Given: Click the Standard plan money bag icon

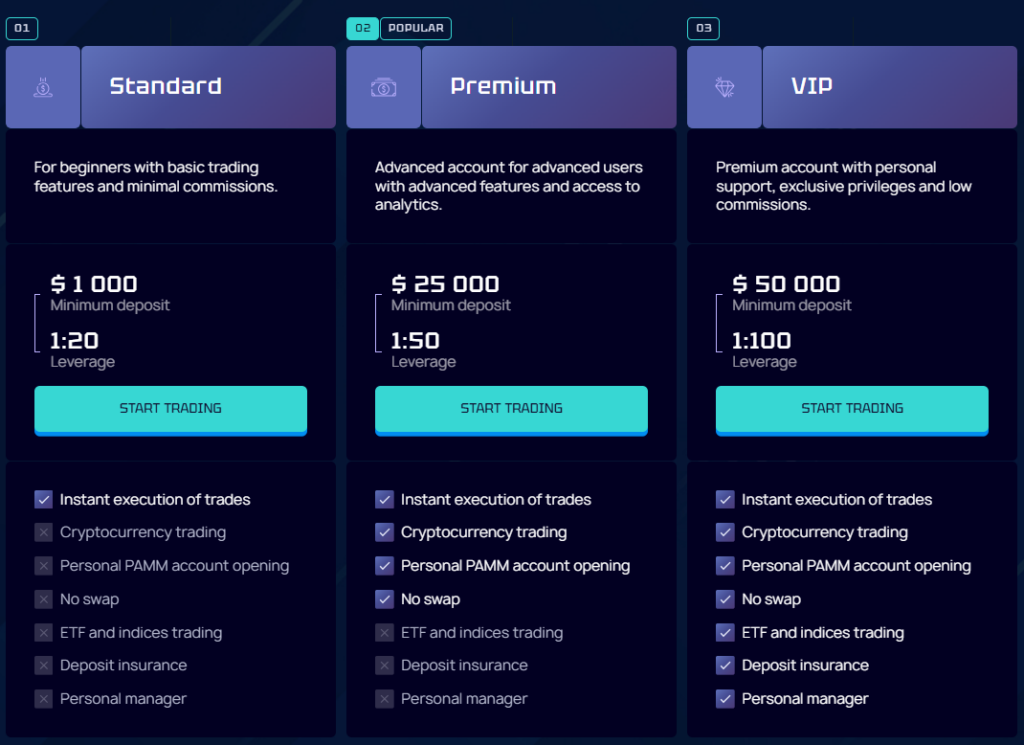Looking at the screenshot, I should click(43, 87).
